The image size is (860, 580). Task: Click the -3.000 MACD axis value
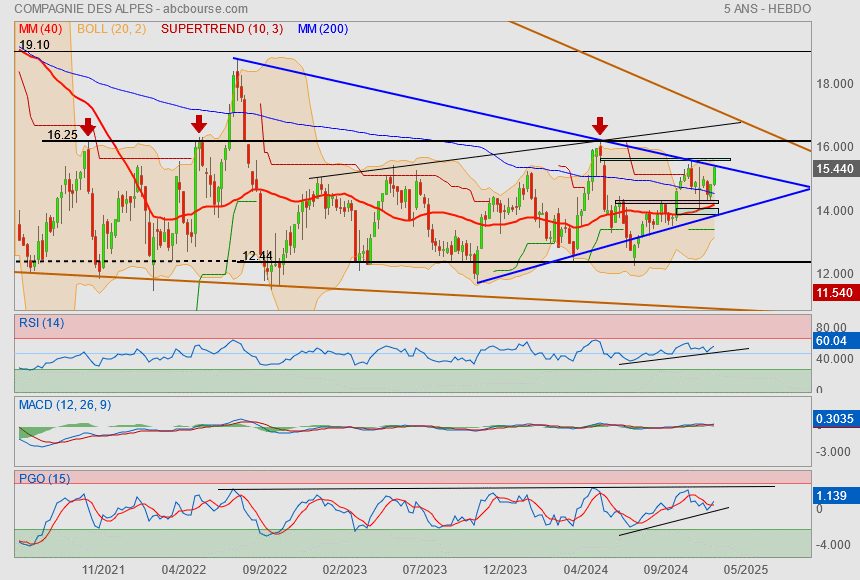[833, 452]
